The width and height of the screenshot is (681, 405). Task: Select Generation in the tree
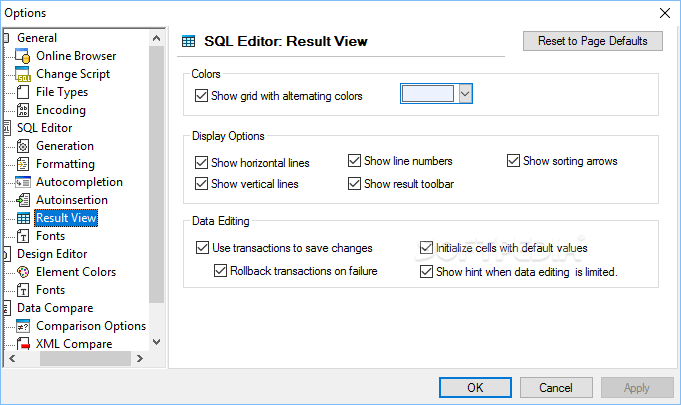pyautogui.click(x=65, y=146)
